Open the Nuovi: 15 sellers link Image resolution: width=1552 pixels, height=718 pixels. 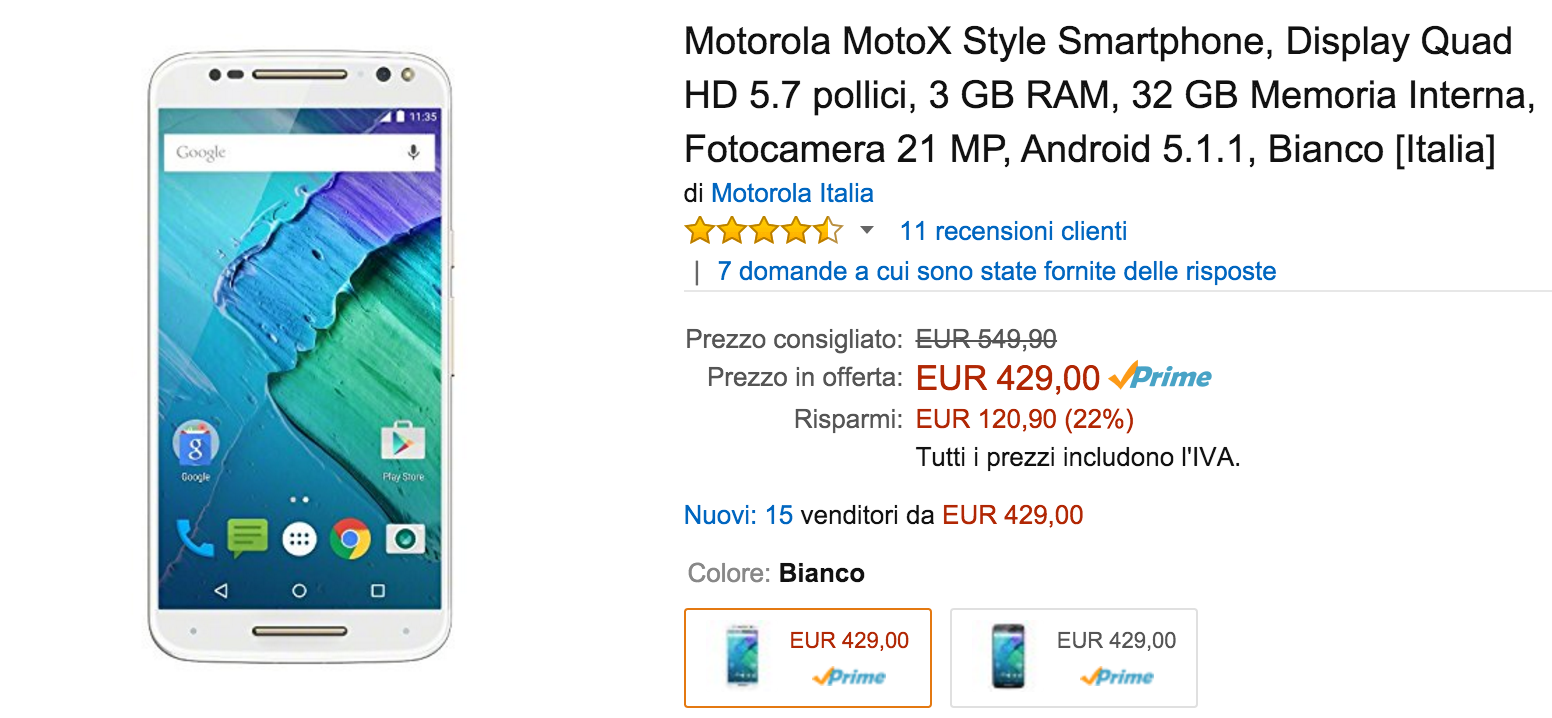click(738, 515)
